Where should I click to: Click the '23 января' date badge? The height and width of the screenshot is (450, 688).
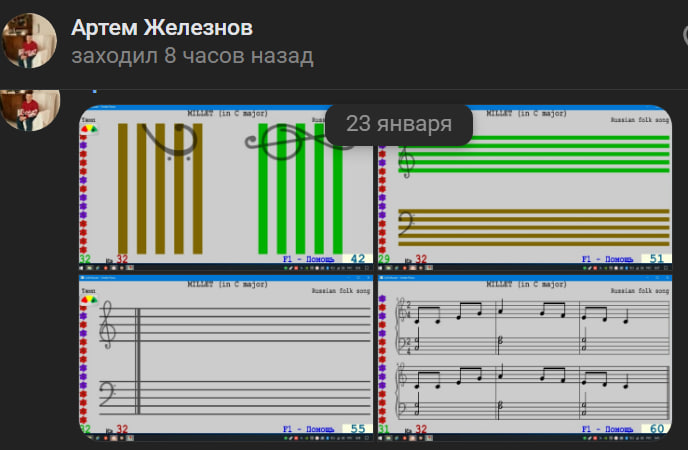pos(399,124)
